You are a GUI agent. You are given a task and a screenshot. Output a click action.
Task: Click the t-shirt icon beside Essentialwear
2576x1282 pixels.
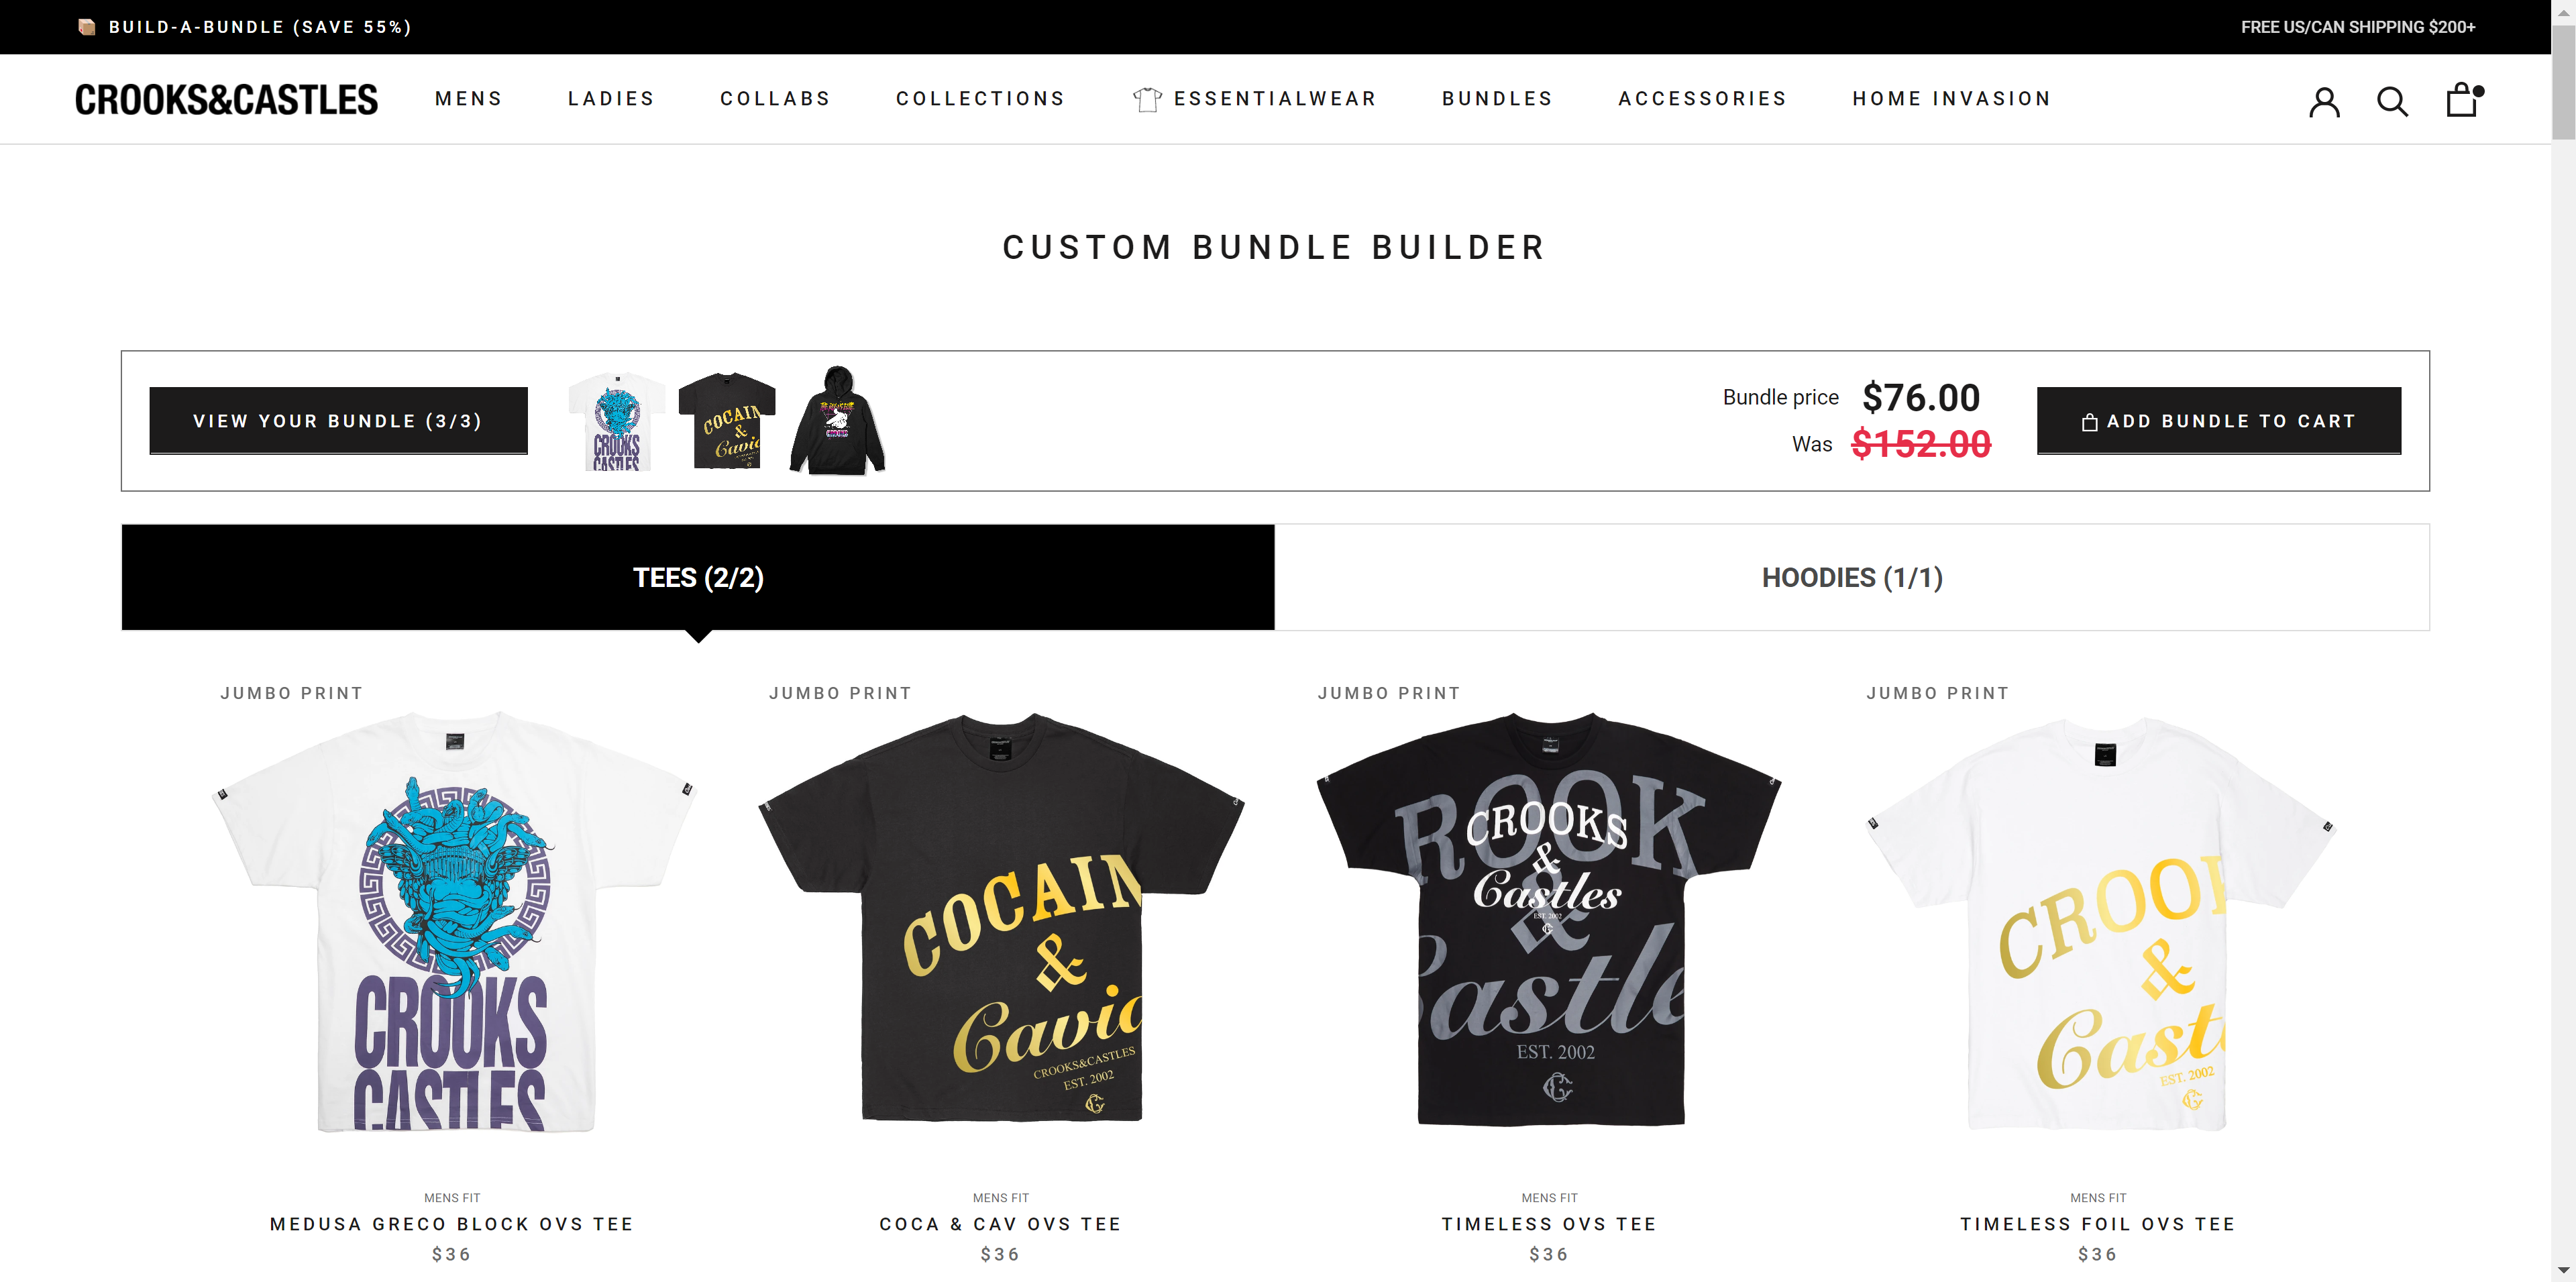point(1147,99)
